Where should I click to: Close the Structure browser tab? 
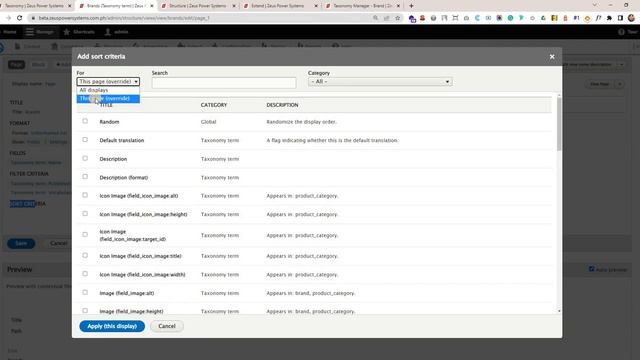tap(234, 6)
